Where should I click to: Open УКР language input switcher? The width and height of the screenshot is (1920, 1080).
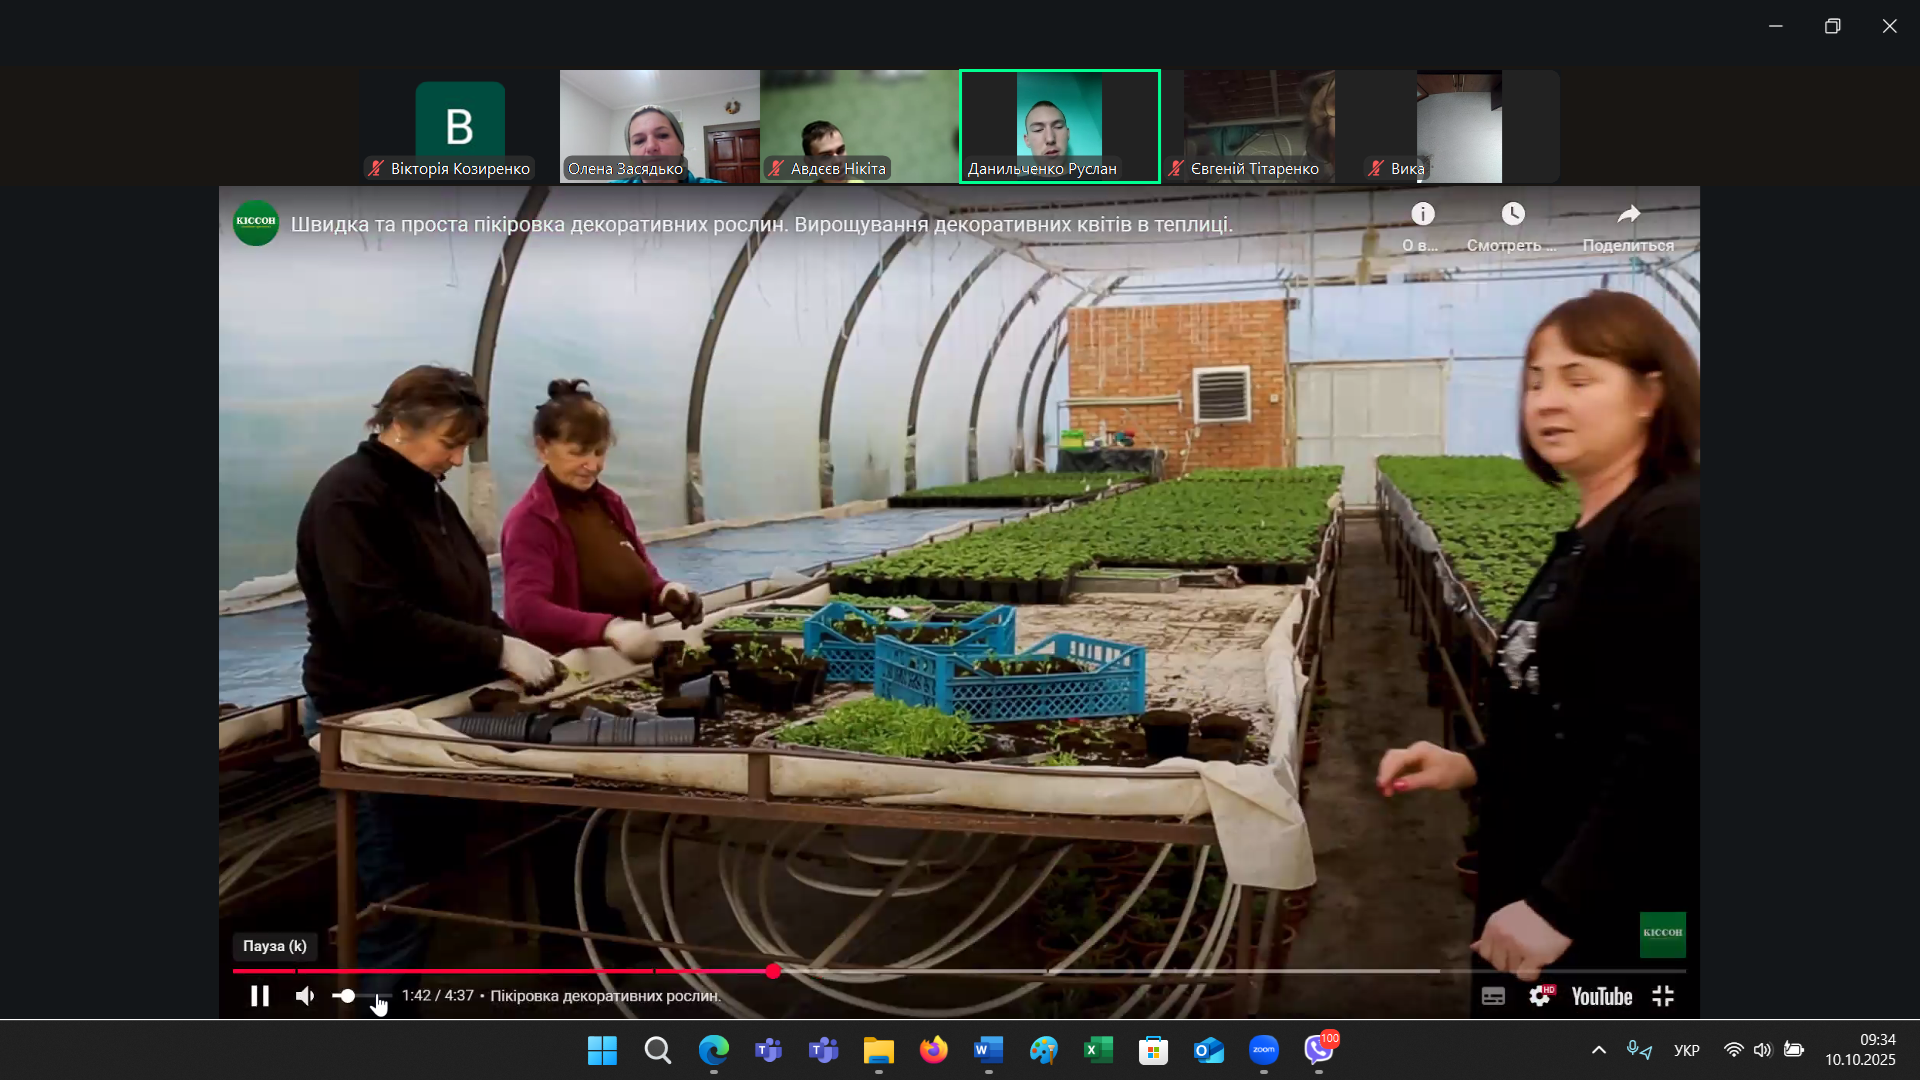[1686, 1050]
